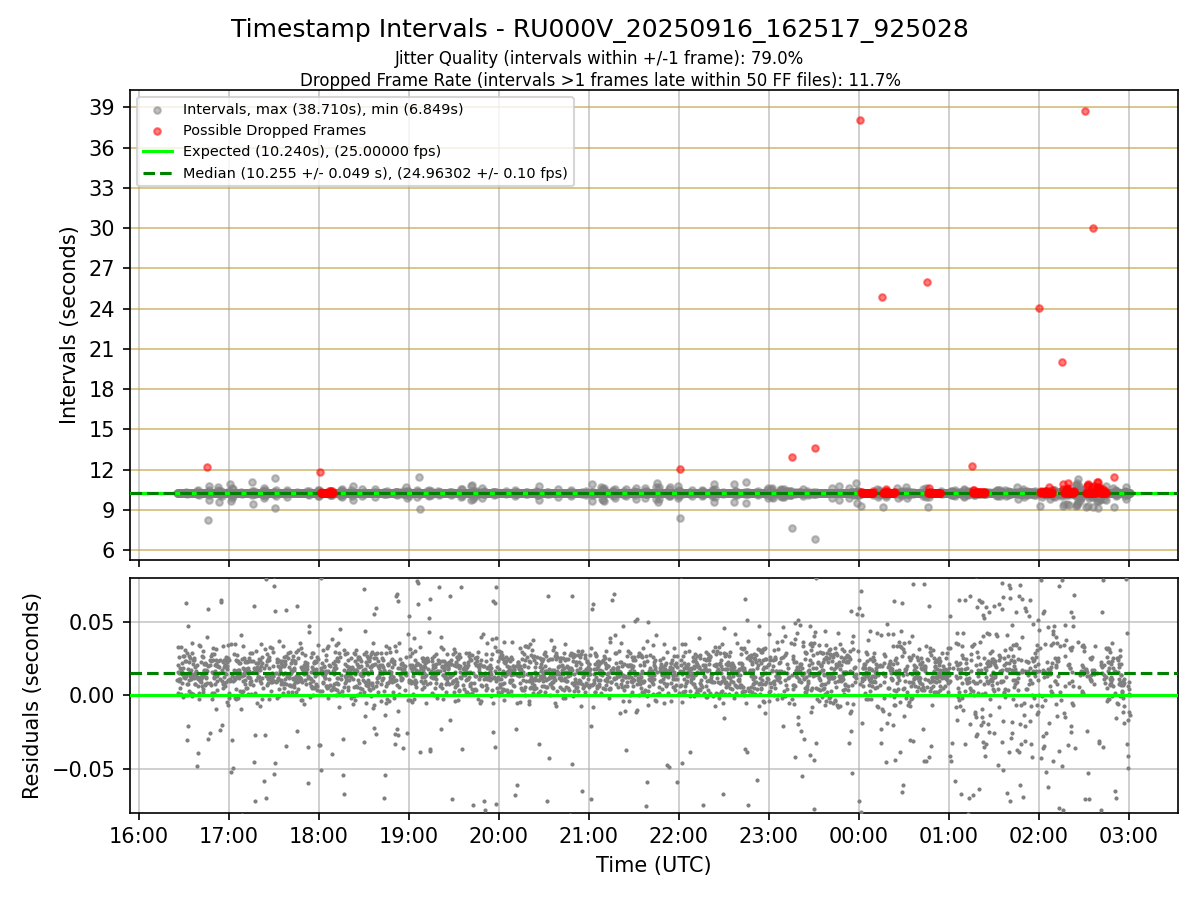Click the '23:00' time tick label
Viewport: 1200px width, 900px height.
coord(769,835)
